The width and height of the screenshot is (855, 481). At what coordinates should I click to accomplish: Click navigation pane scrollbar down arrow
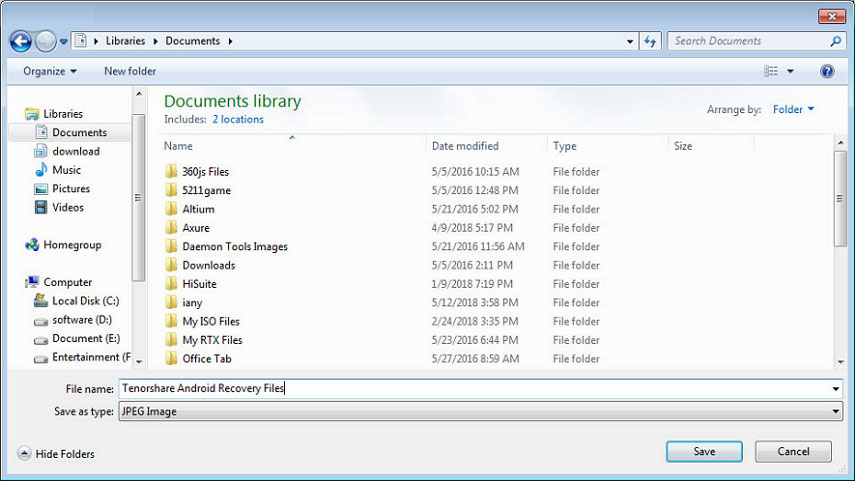click(x=139, y=361)
